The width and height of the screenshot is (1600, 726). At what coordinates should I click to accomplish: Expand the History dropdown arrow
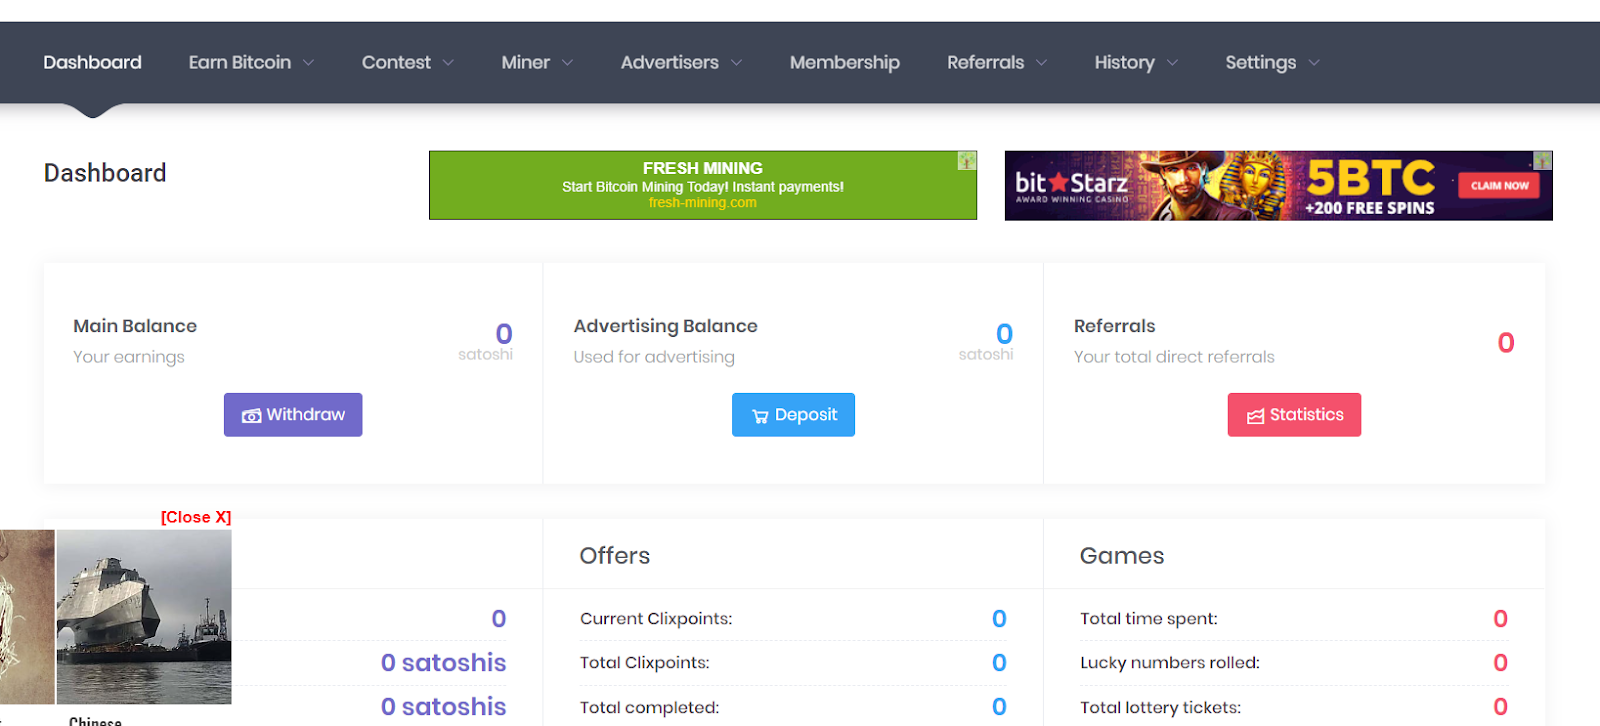click(1172, 63)
